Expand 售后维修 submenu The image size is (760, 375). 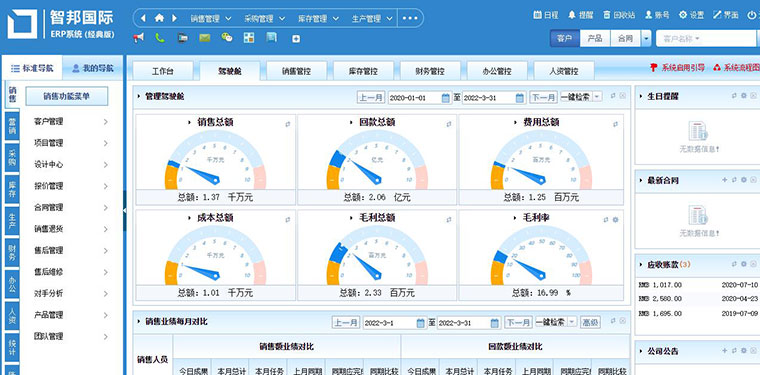[x=71, y=272]
